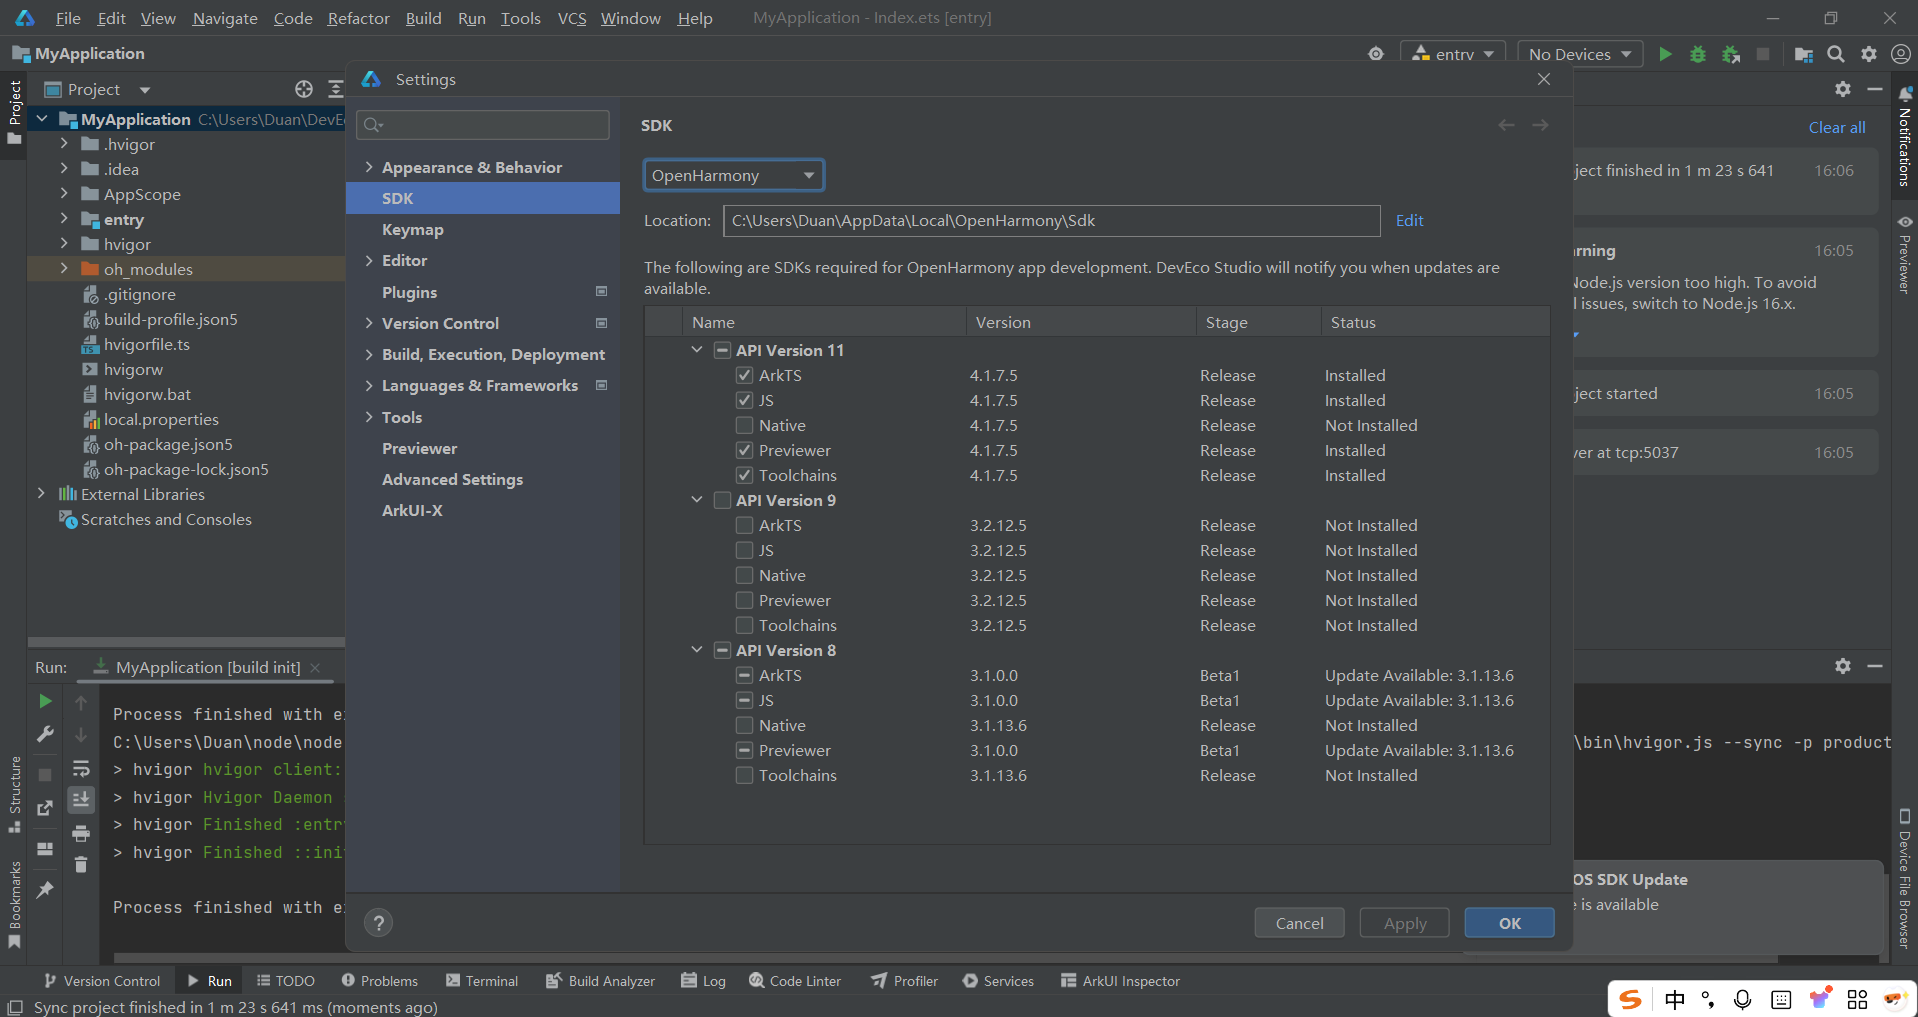This screenshot has width=1918, height=1017.
Task: Open the OpenHarmony SDK type dropdown
Action: tap(733, 176)
